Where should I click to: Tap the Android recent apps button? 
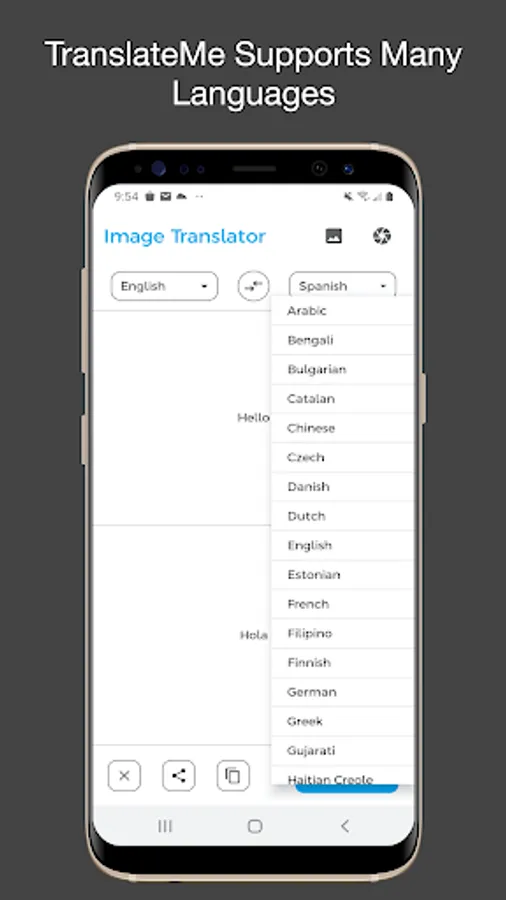[165, 826]
